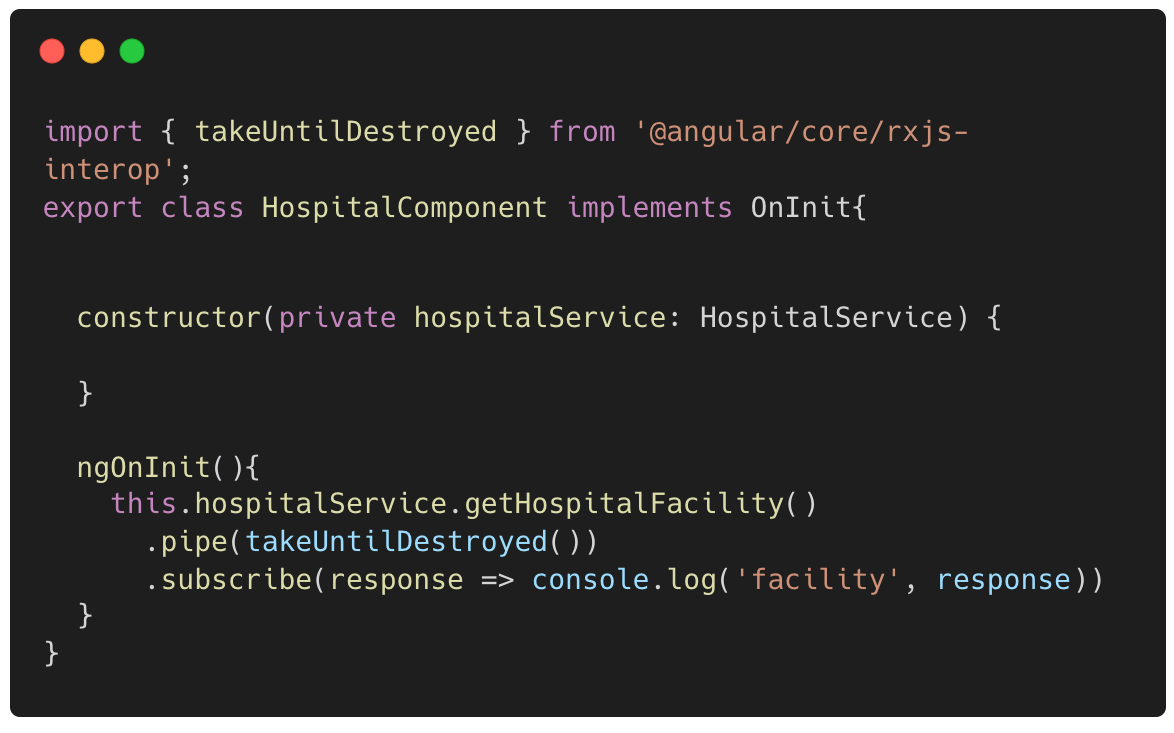1174x733 pixels.
Task: Click the implements keyword
Action: point(650,208)
